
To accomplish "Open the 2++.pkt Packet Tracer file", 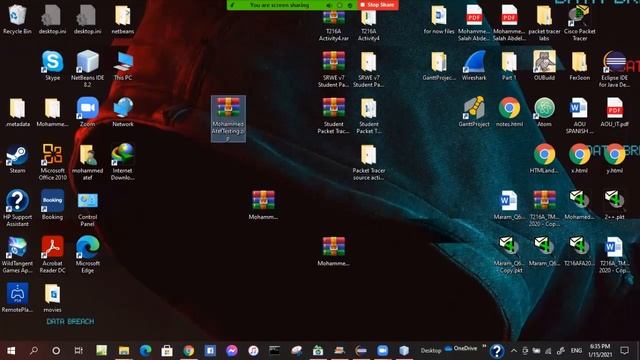I will click(614, 205).
